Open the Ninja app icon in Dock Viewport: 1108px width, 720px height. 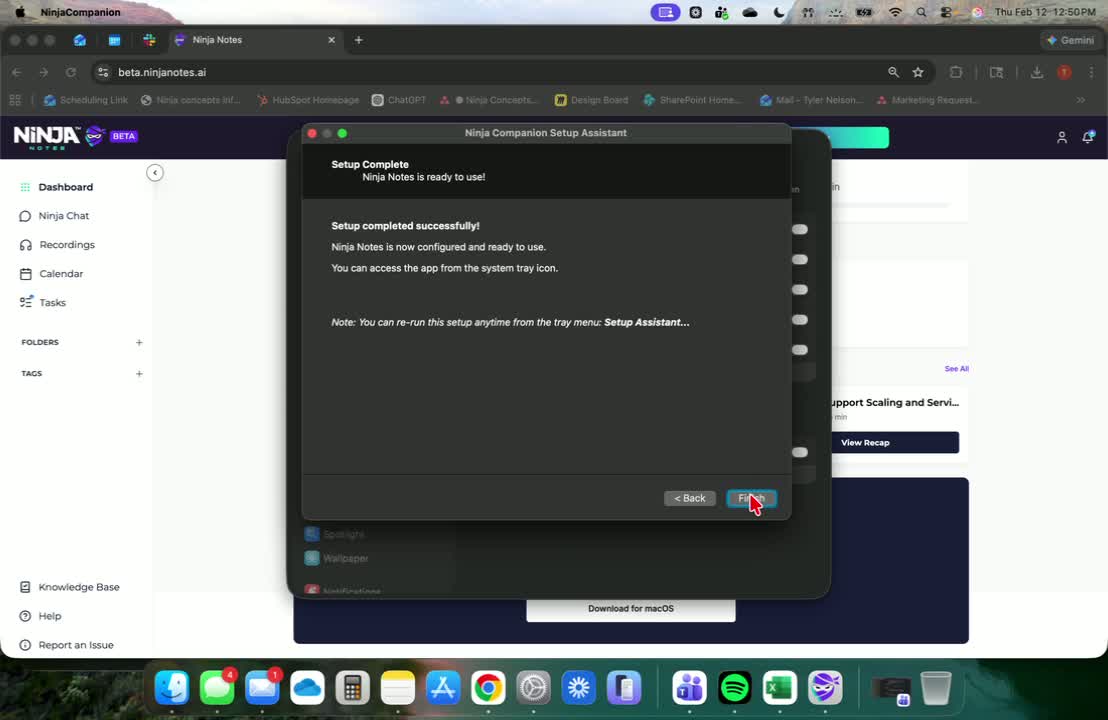point(825,687)
